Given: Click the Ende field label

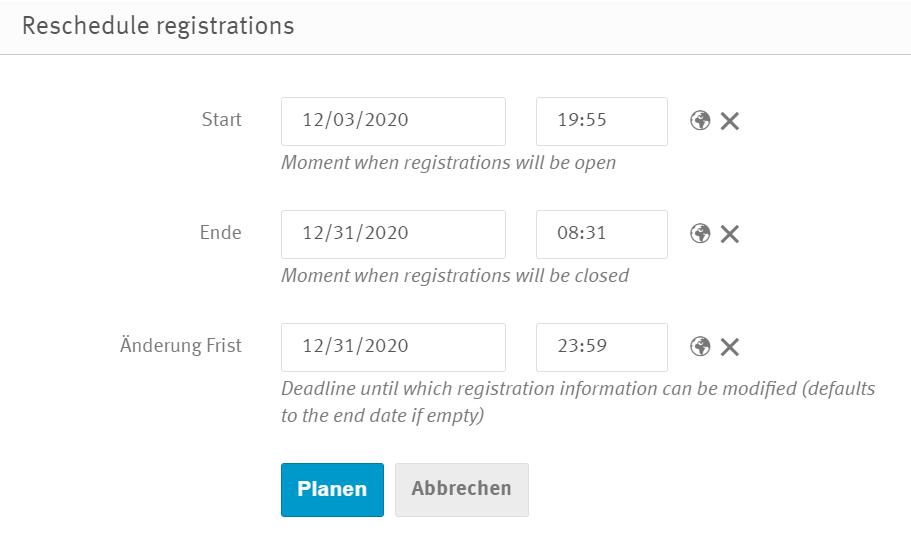Looking at the screenshot, I should (221, 233).
